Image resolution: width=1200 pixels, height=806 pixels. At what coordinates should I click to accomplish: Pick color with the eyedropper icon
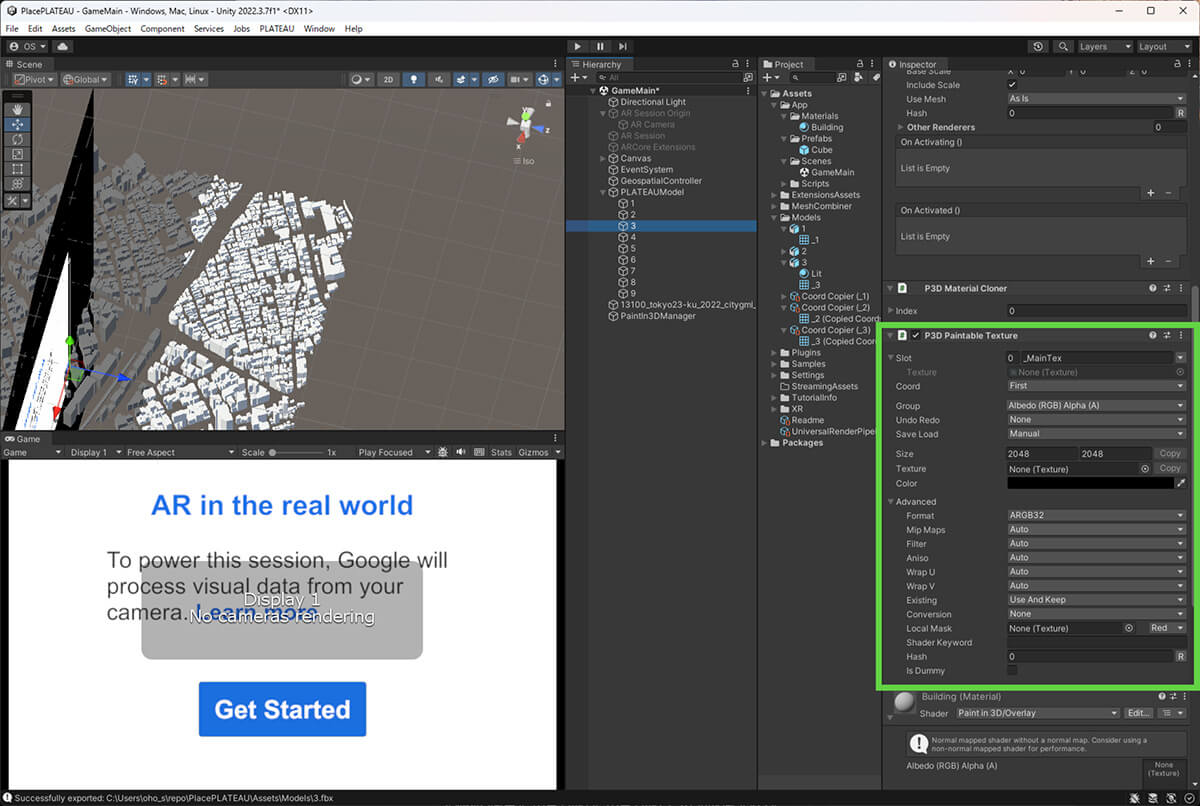pos(1180,483)
